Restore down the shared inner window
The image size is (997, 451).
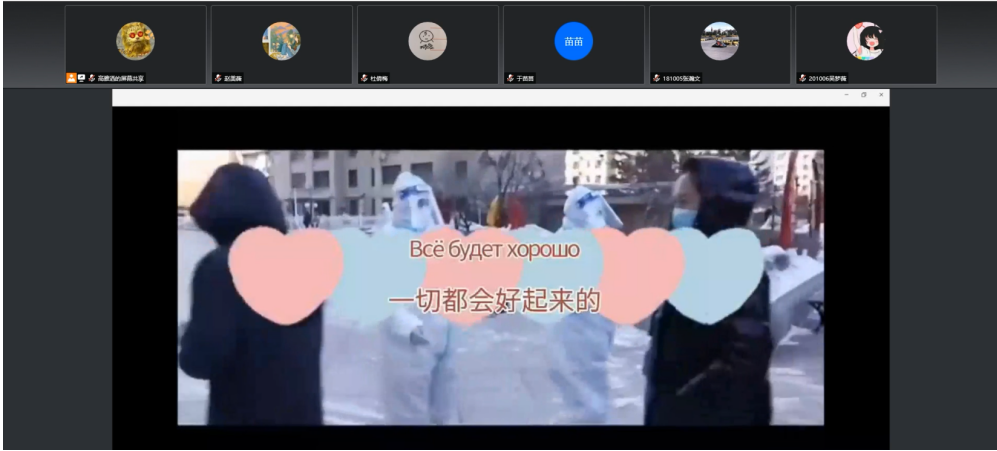point(863,95)
